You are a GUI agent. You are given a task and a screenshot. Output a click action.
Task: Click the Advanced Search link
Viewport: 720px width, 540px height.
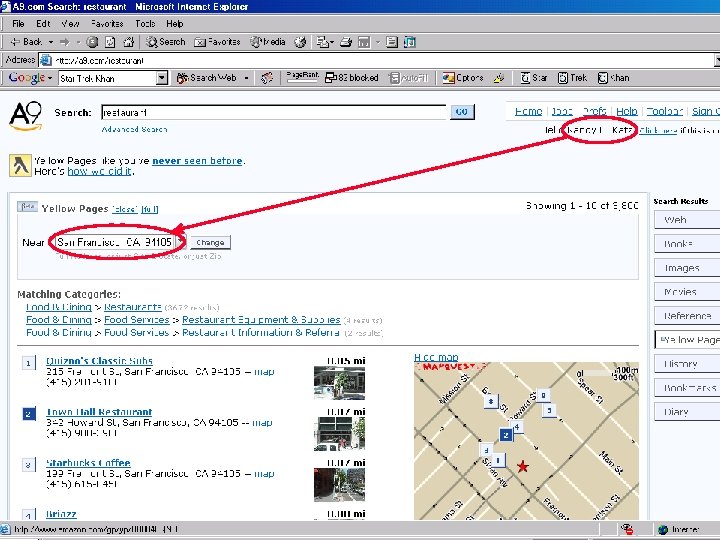[134, 129]
